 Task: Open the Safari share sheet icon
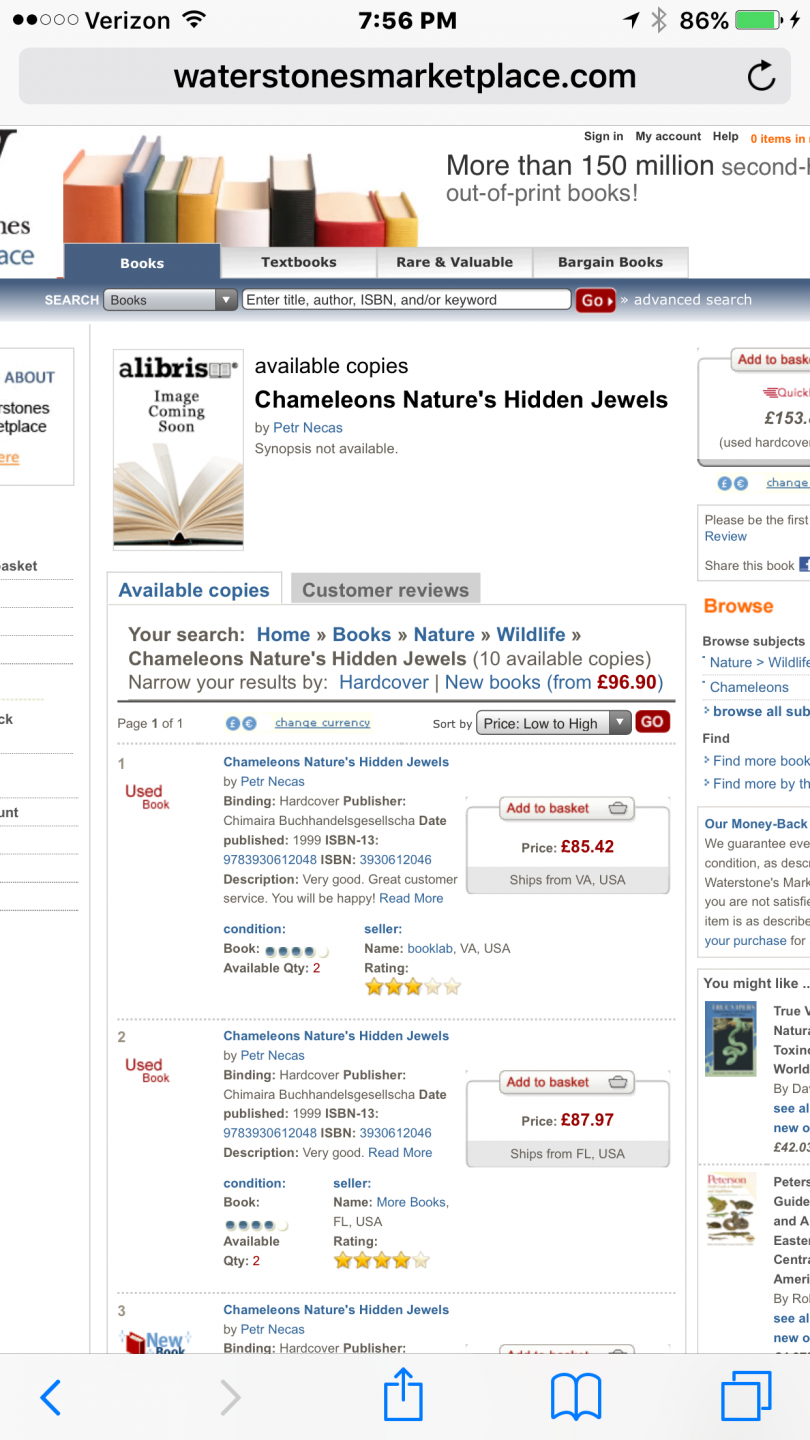404,1397
